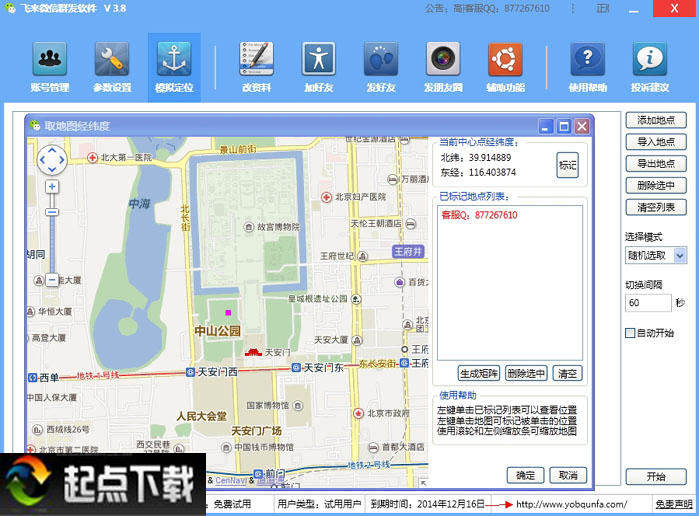Click 皇城根遗址公园 park marker
This screenshot has width=699, height=516.
pos(356,299)
